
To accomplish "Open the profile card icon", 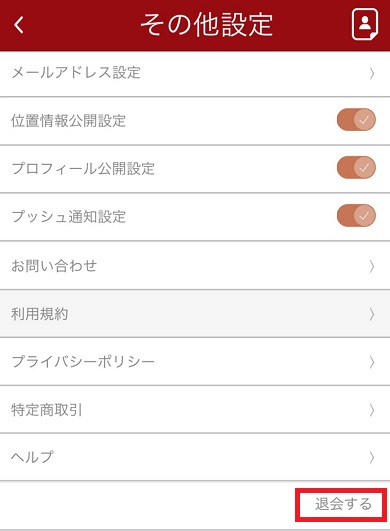I will (365, 24).
